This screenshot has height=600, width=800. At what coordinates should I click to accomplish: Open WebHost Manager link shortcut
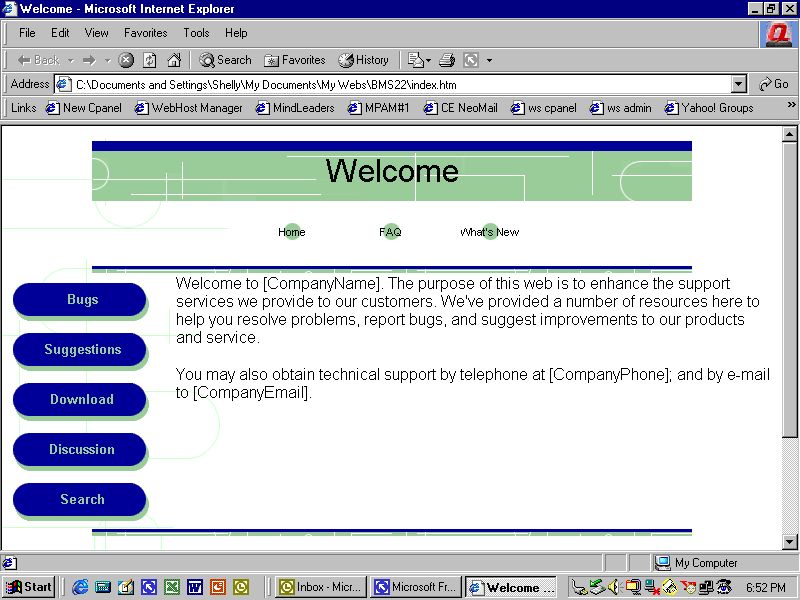pos(188,108)
